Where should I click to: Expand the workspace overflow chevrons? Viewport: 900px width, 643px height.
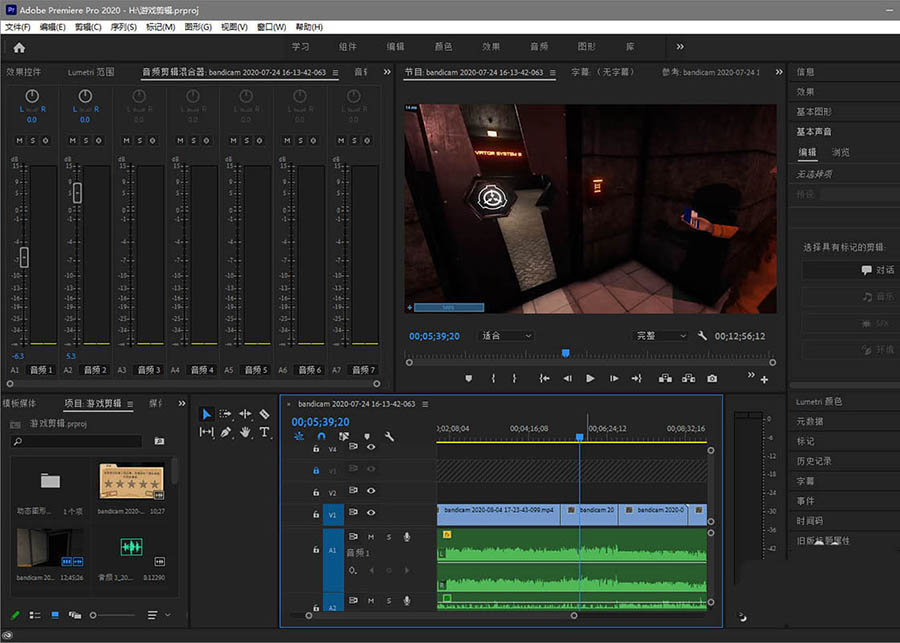point(680,47)
